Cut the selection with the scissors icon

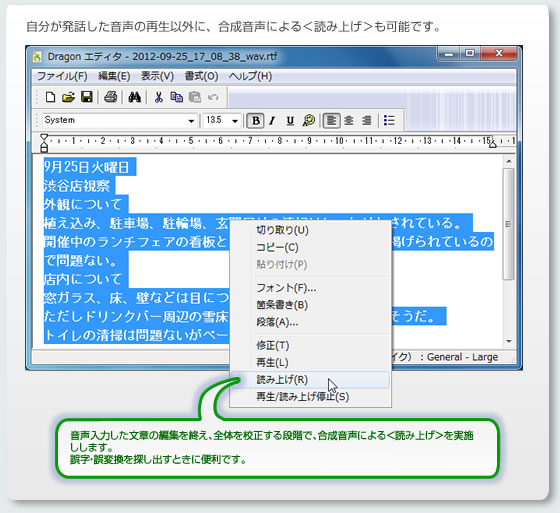(x=159, y=97)
